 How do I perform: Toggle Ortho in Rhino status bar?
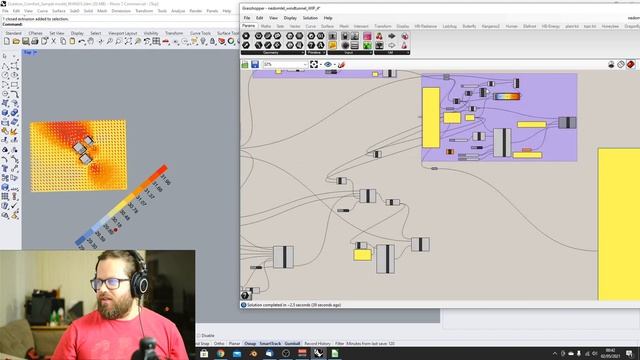pos(219,344)
